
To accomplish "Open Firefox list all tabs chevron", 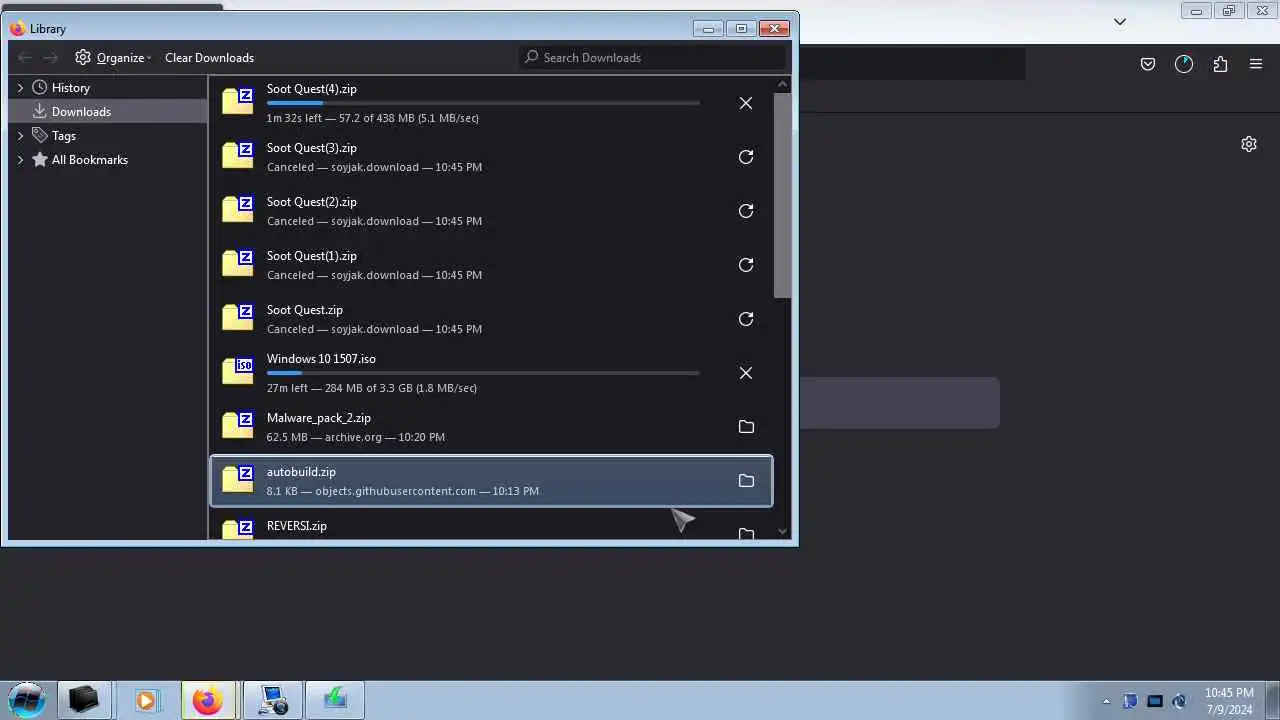I will [1120, 21].
